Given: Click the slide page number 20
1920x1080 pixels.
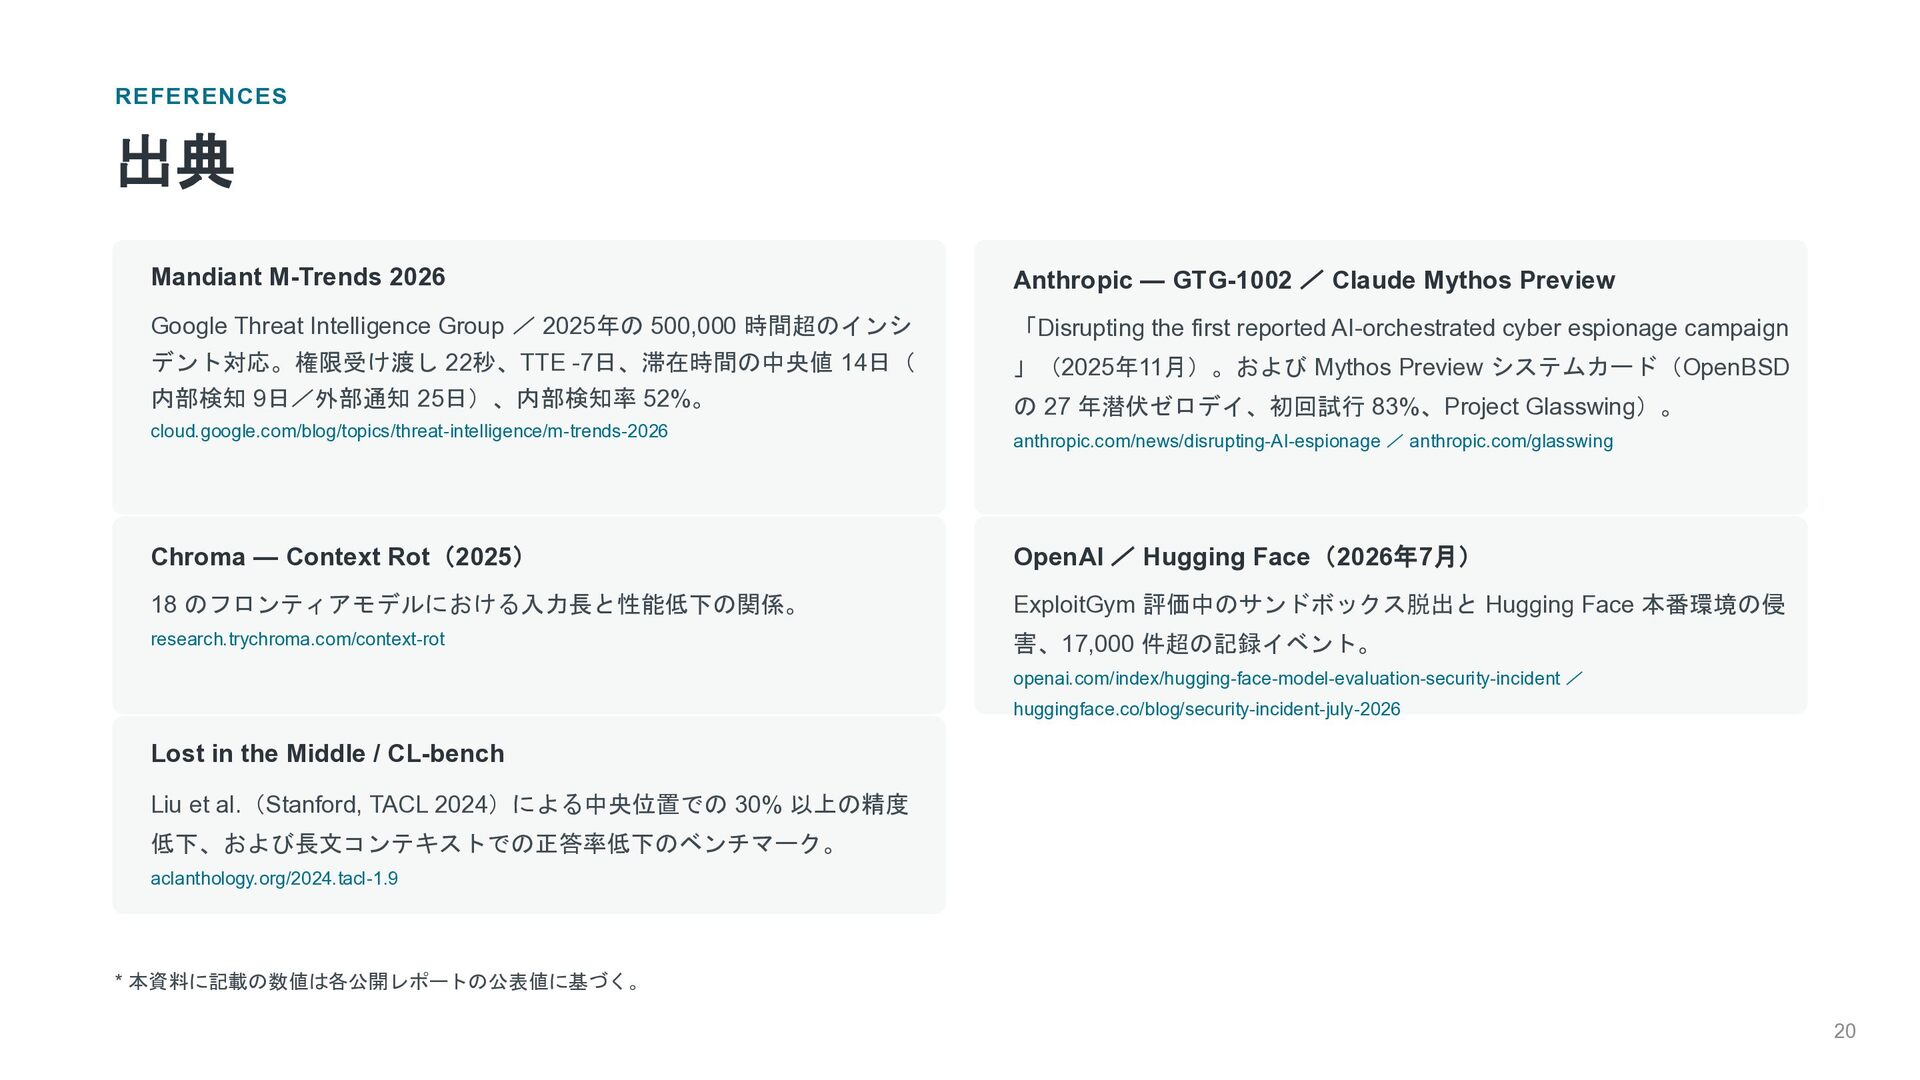Looking at the screenshot, I should point(1845,1031).
